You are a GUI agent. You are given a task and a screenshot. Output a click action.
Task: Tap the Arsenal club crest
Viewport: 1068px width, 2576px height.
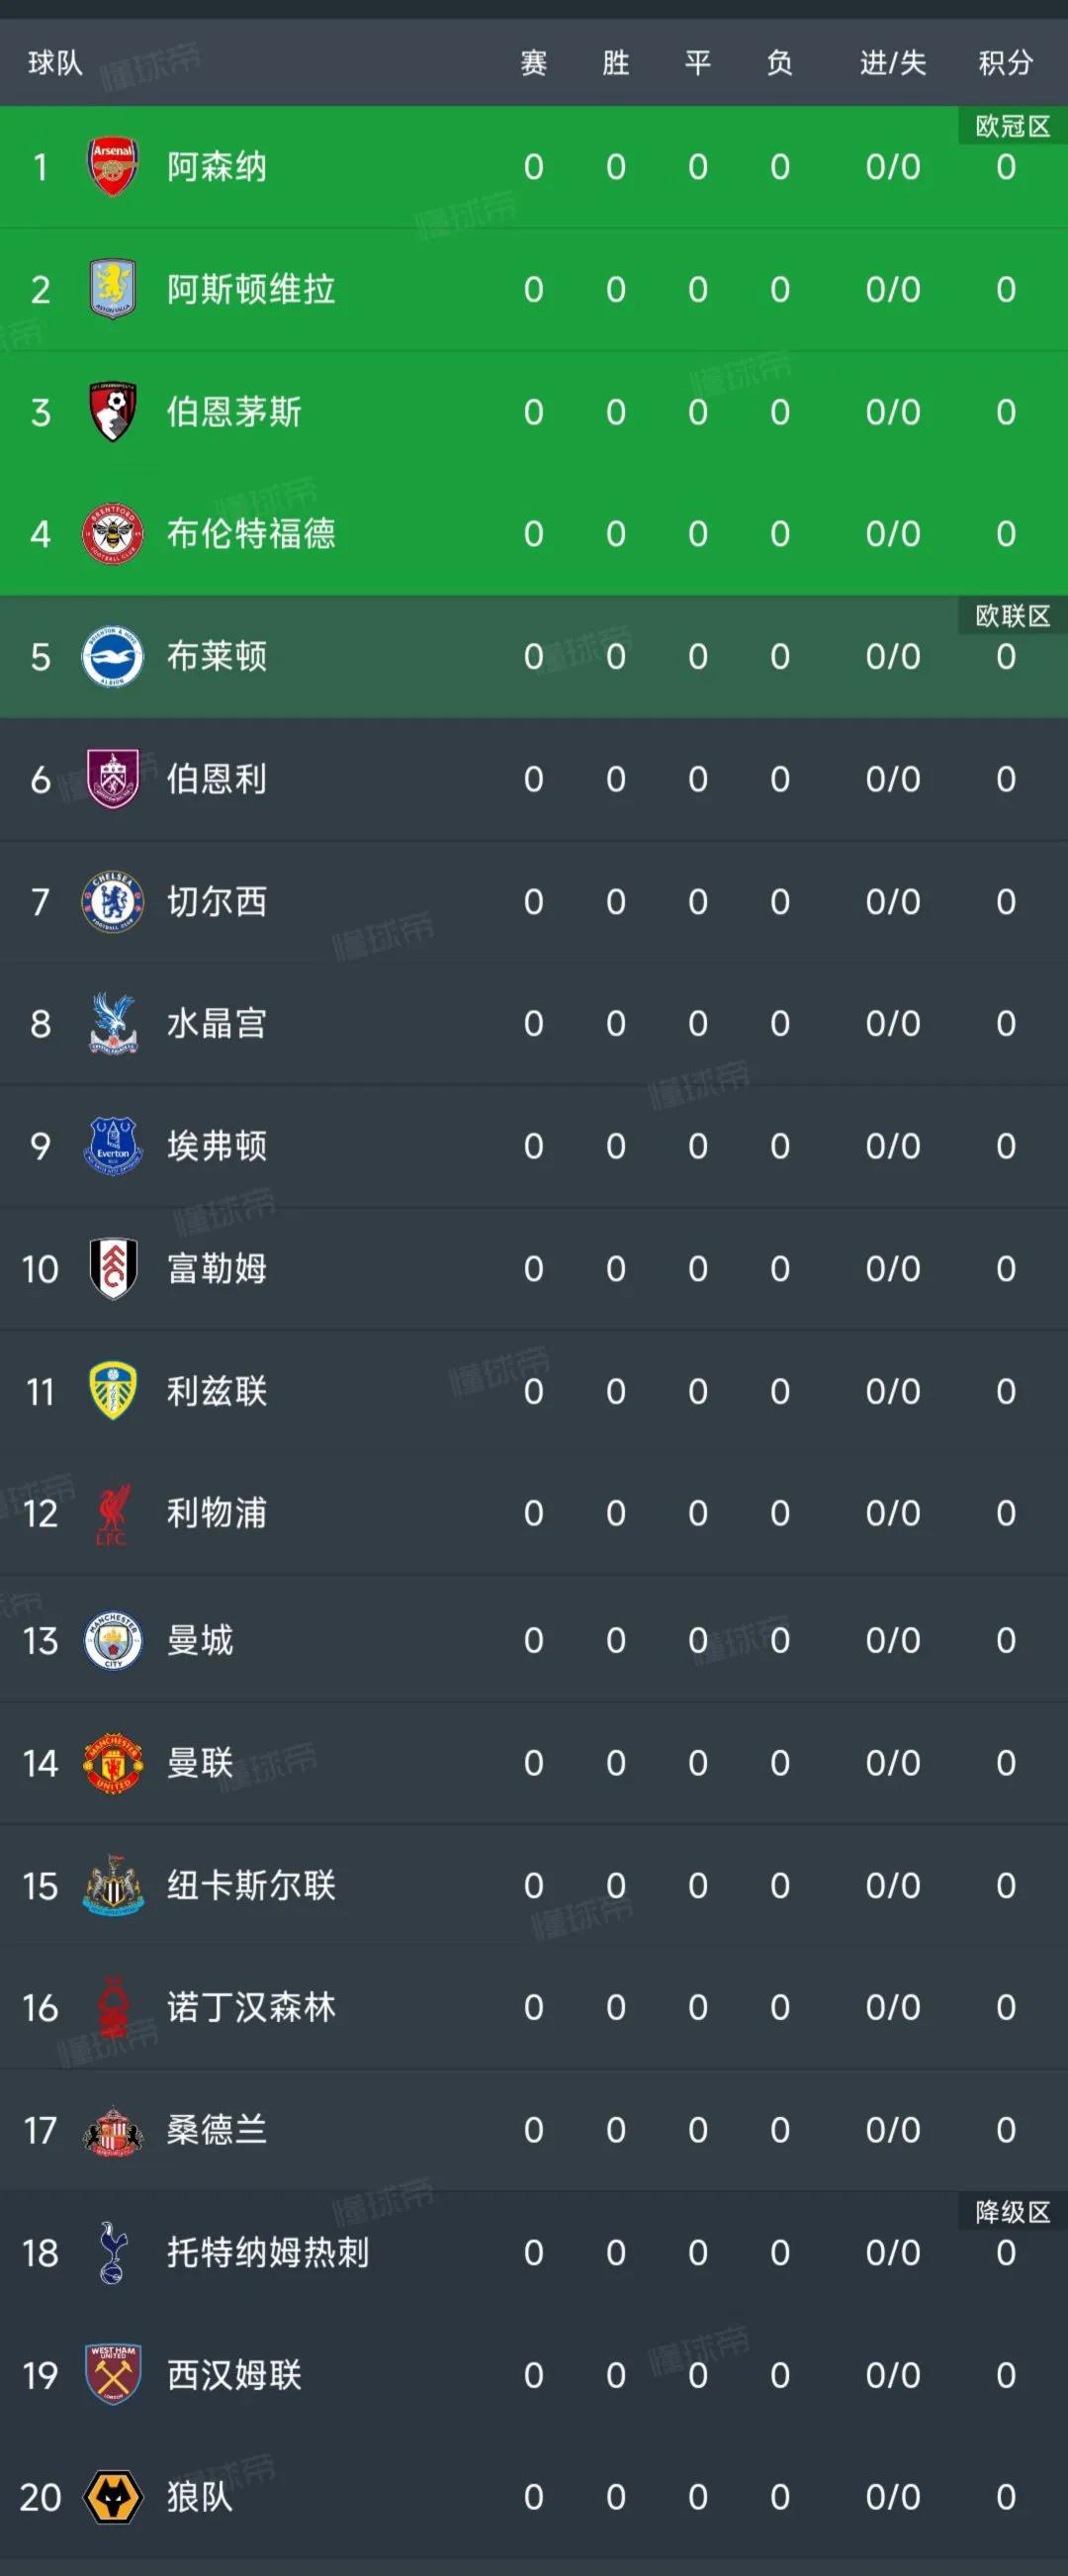coord(113,167)
